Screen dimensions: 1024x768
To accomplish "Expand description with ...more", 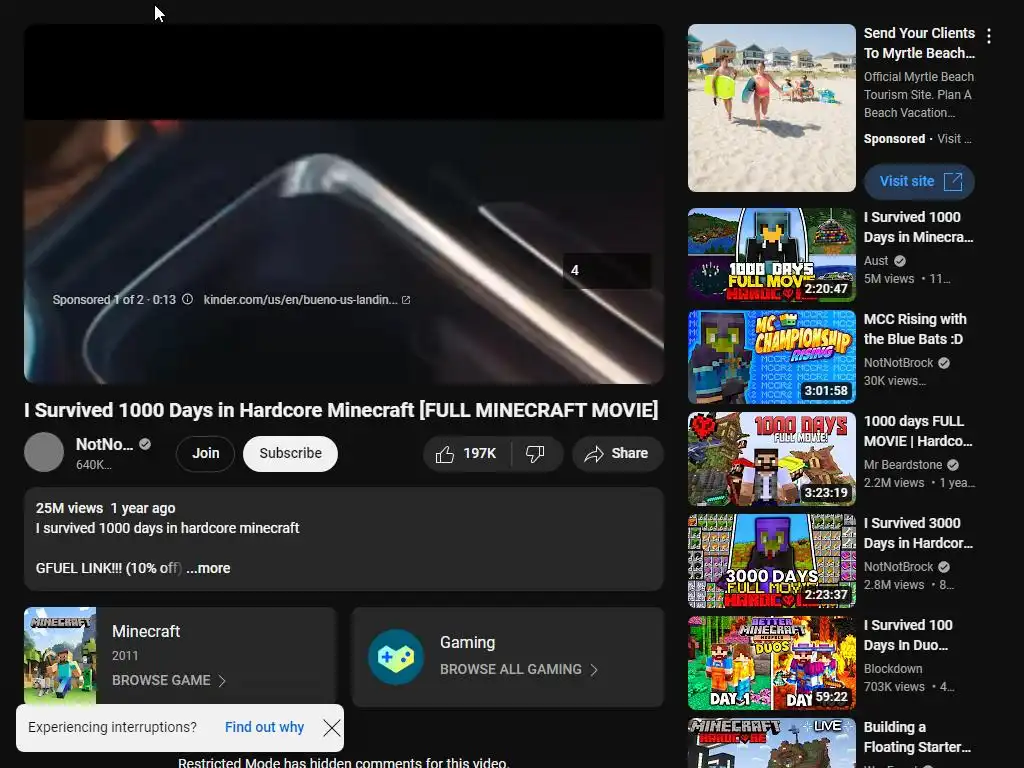I will click(x=208, y=568).
